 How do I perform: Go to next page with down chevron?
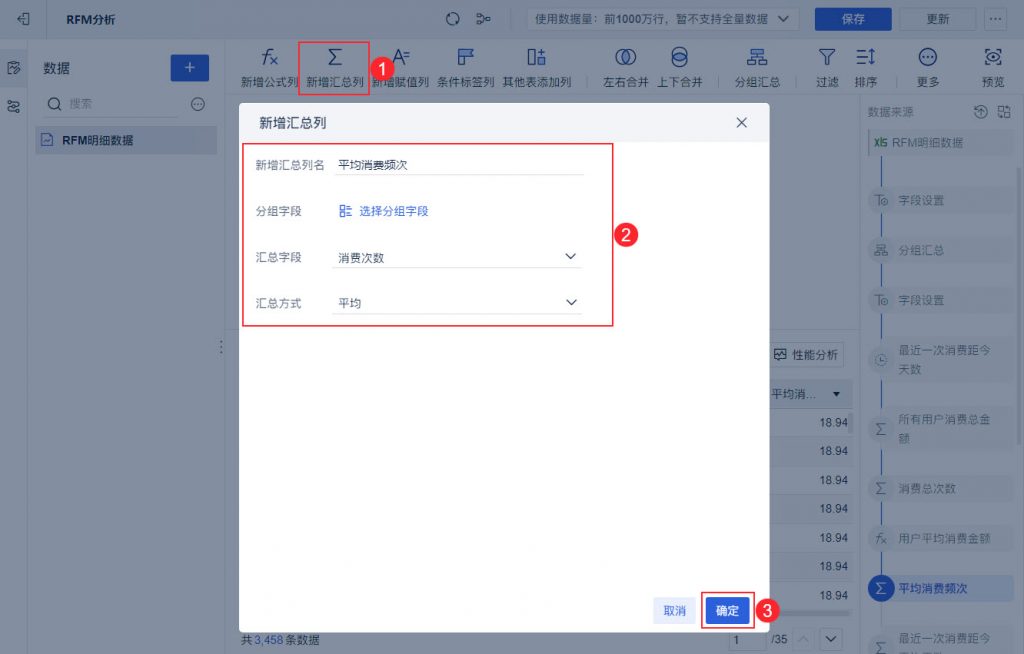[830, 639]
